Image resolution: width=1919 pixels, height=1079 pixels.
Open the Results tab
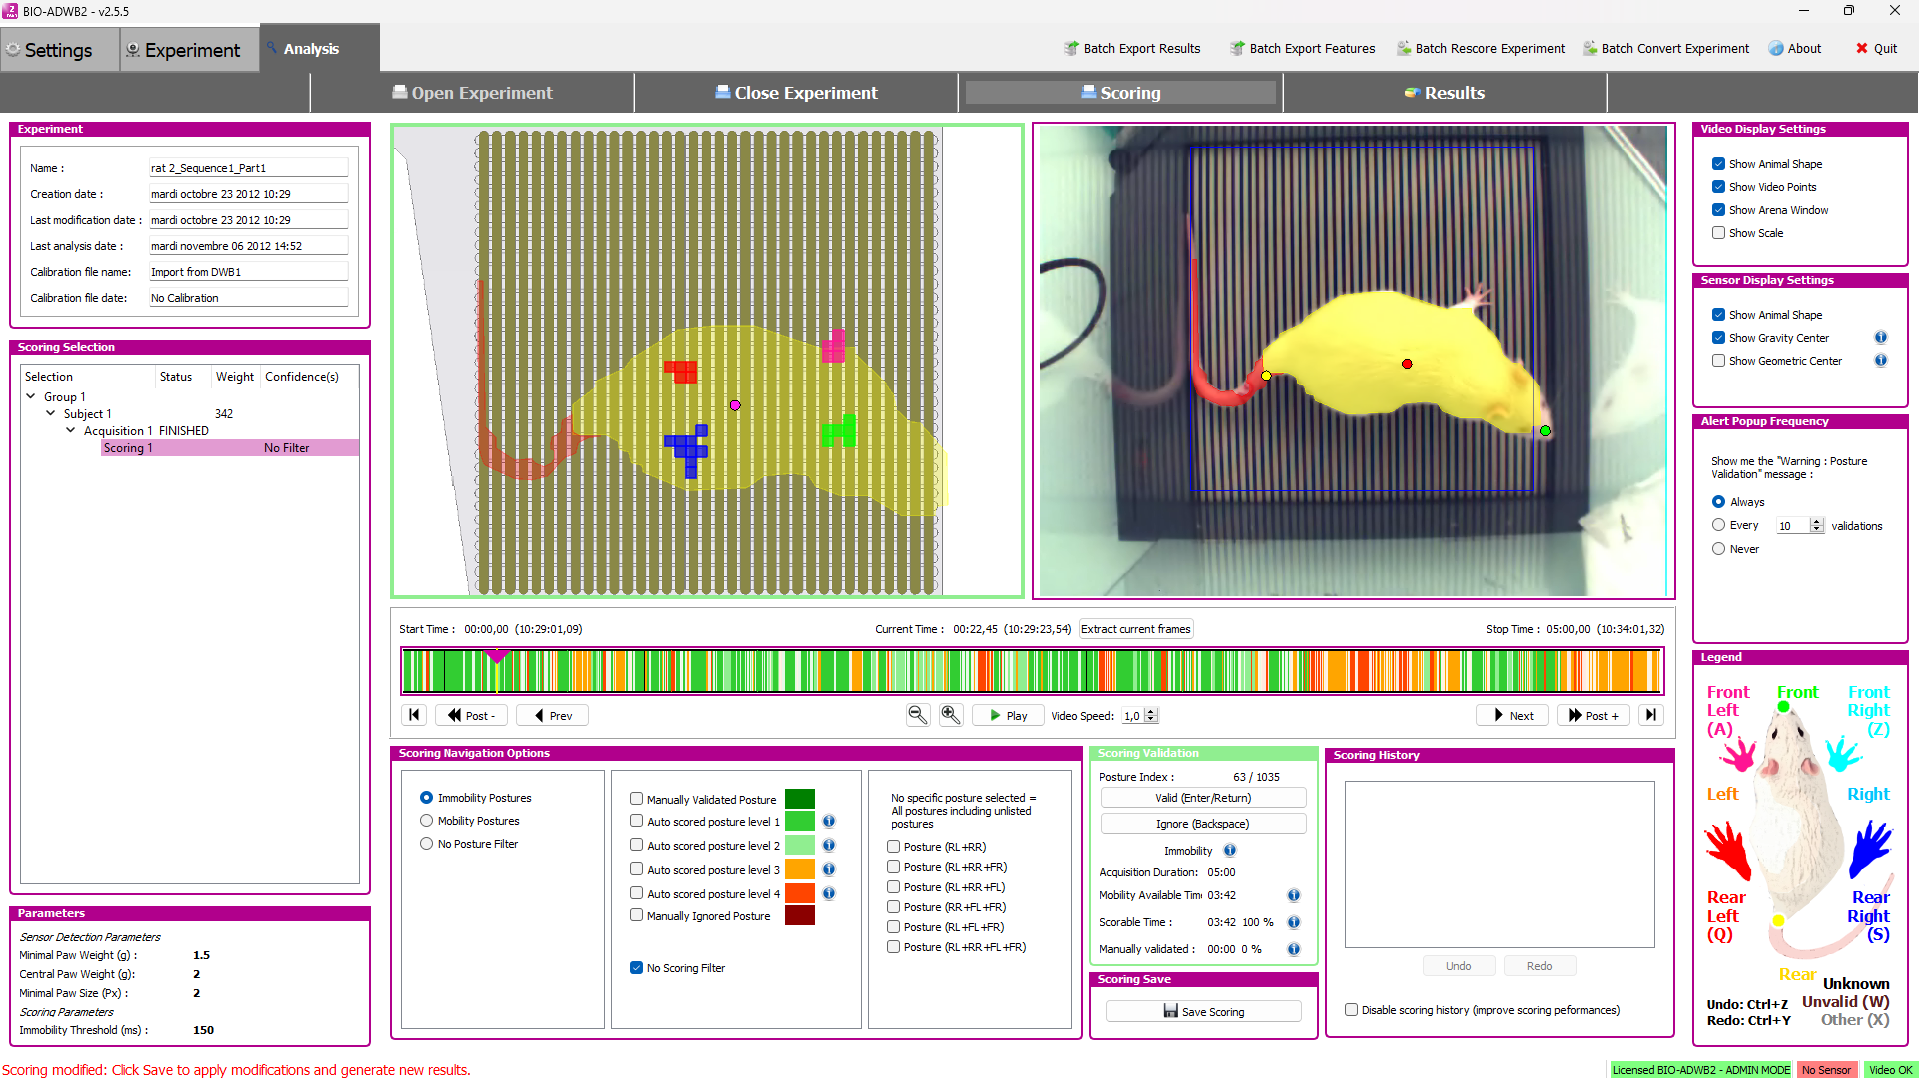[x=1444, y=93]
